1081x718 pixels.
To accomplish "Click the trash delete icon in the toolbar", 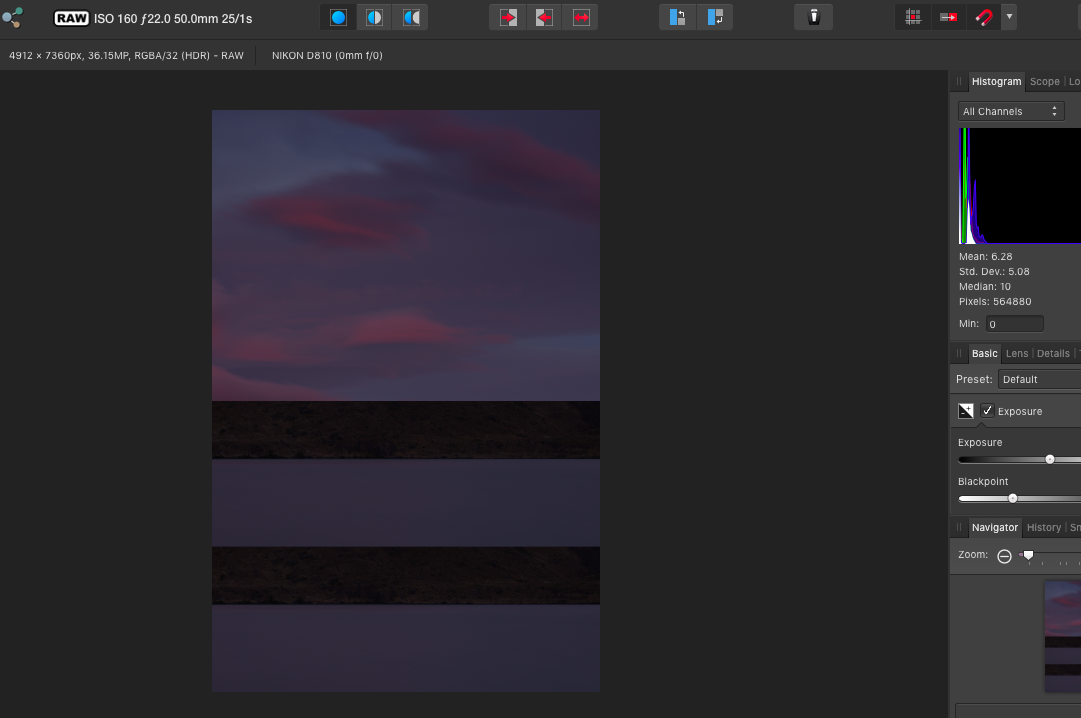I will pyautogui.click(x=813, y=16).
